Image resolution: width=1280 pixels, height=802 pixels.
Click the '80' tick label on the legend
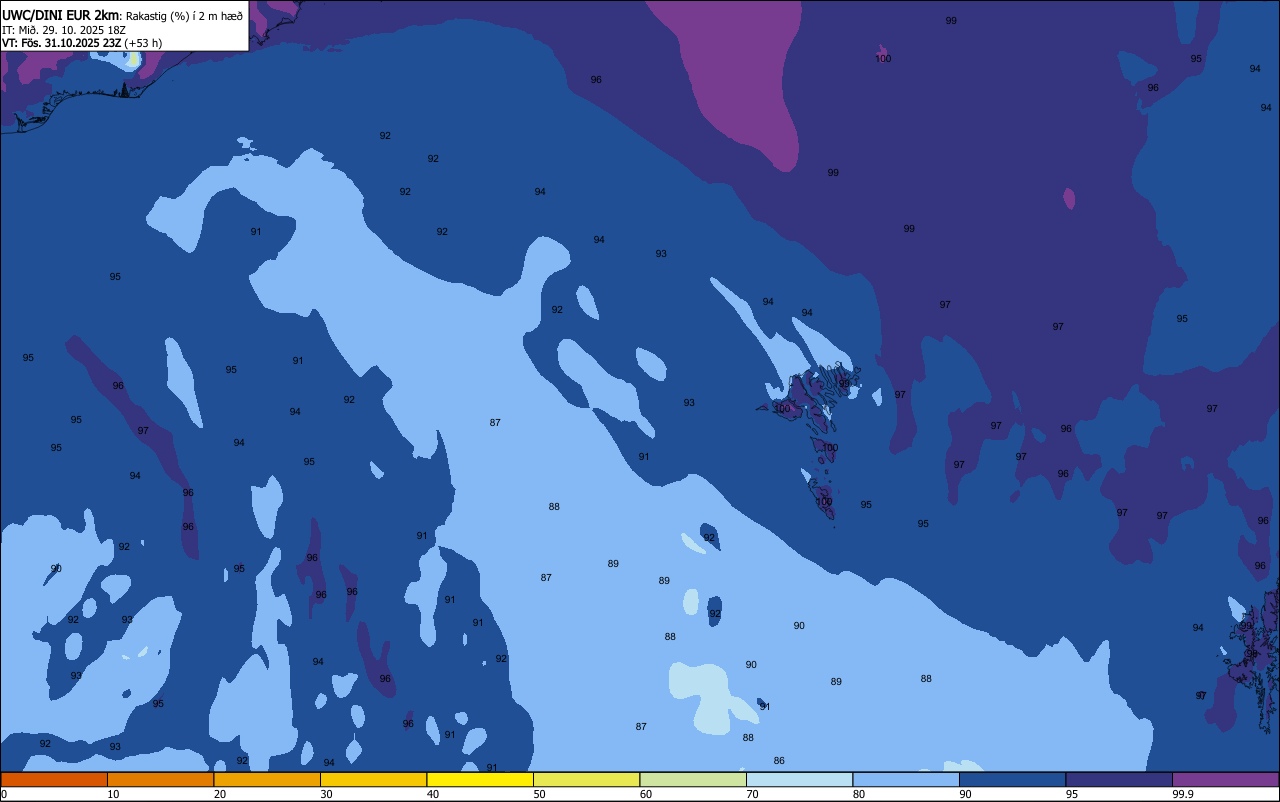859,794
